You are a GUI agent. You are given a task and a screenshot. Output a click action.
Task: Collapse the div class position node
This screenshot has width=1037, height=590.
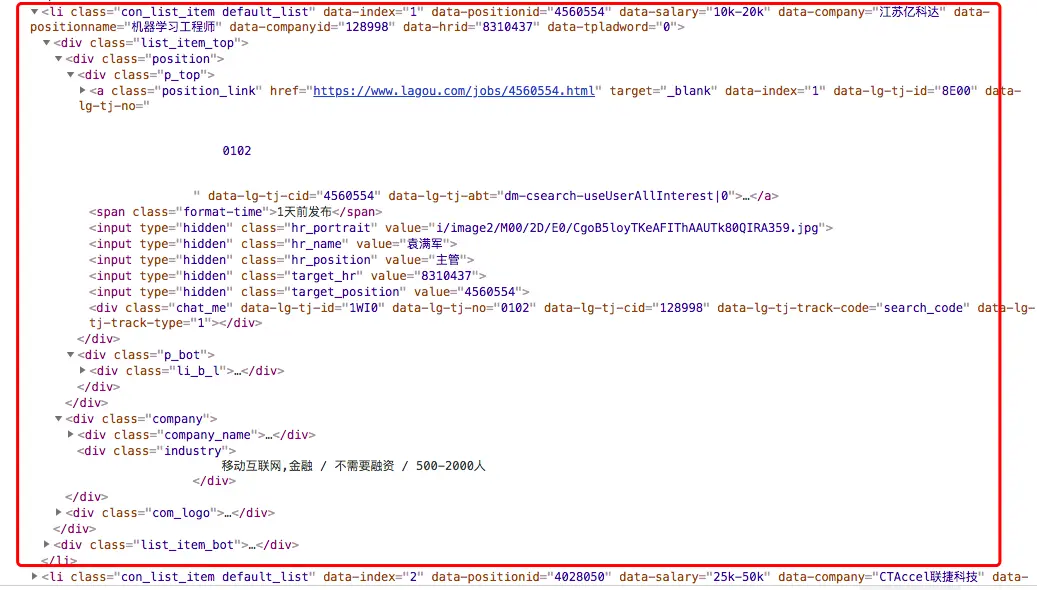(x=58, y=59)
